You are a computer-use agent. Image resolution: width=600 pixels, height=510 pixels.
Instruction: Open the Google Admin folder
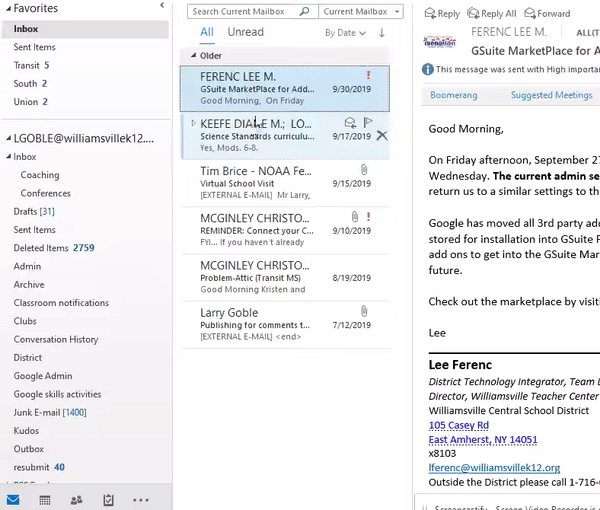click(43, 376)
